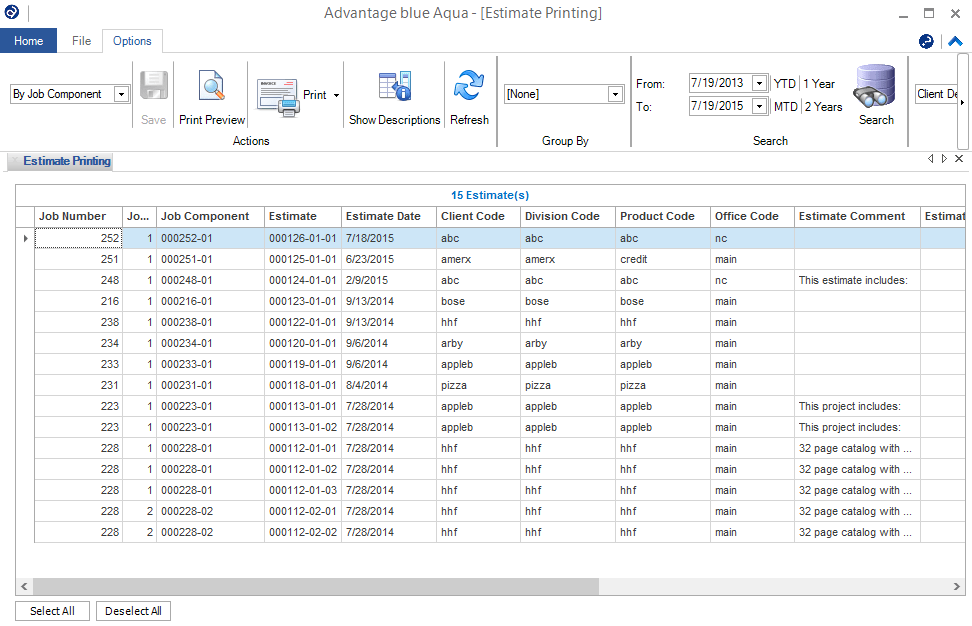The height and width of the screenshot is (626, 972).
Task: Click job component 000228-02 in estimate 000112-02-01 row
Action: click(210, 511)
